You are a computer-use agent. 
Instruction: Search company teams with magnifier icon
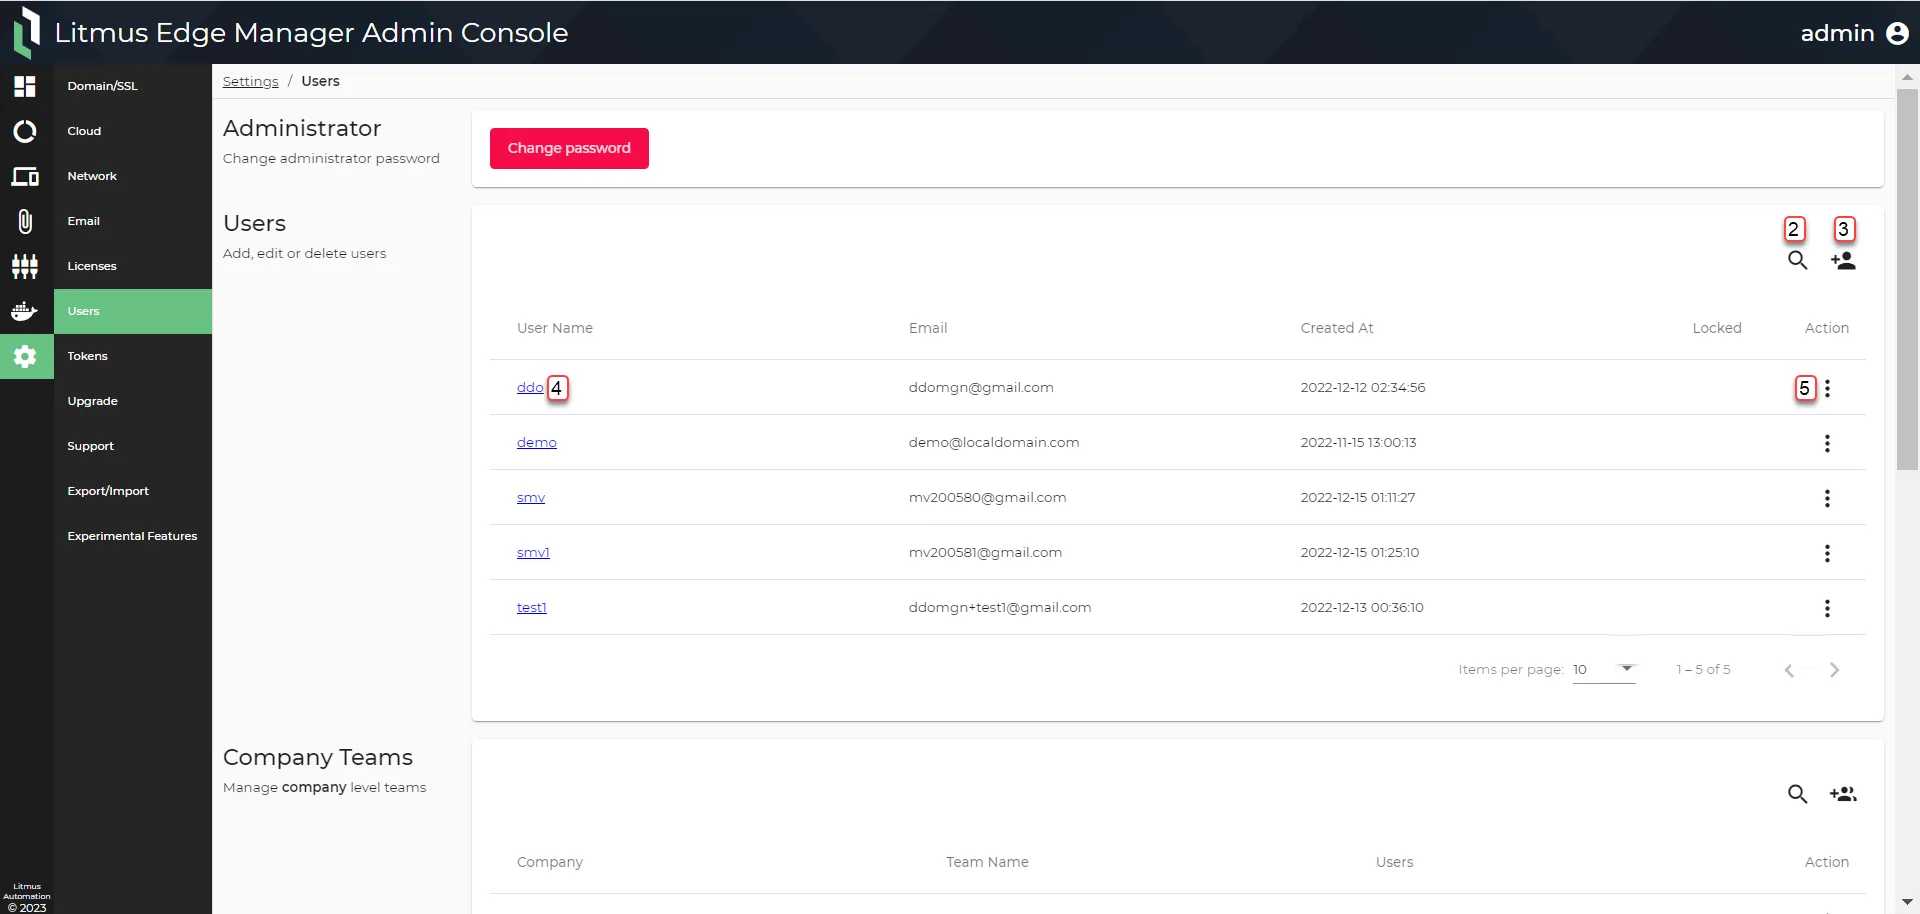pyautogui.click(x=1797, y=794)
